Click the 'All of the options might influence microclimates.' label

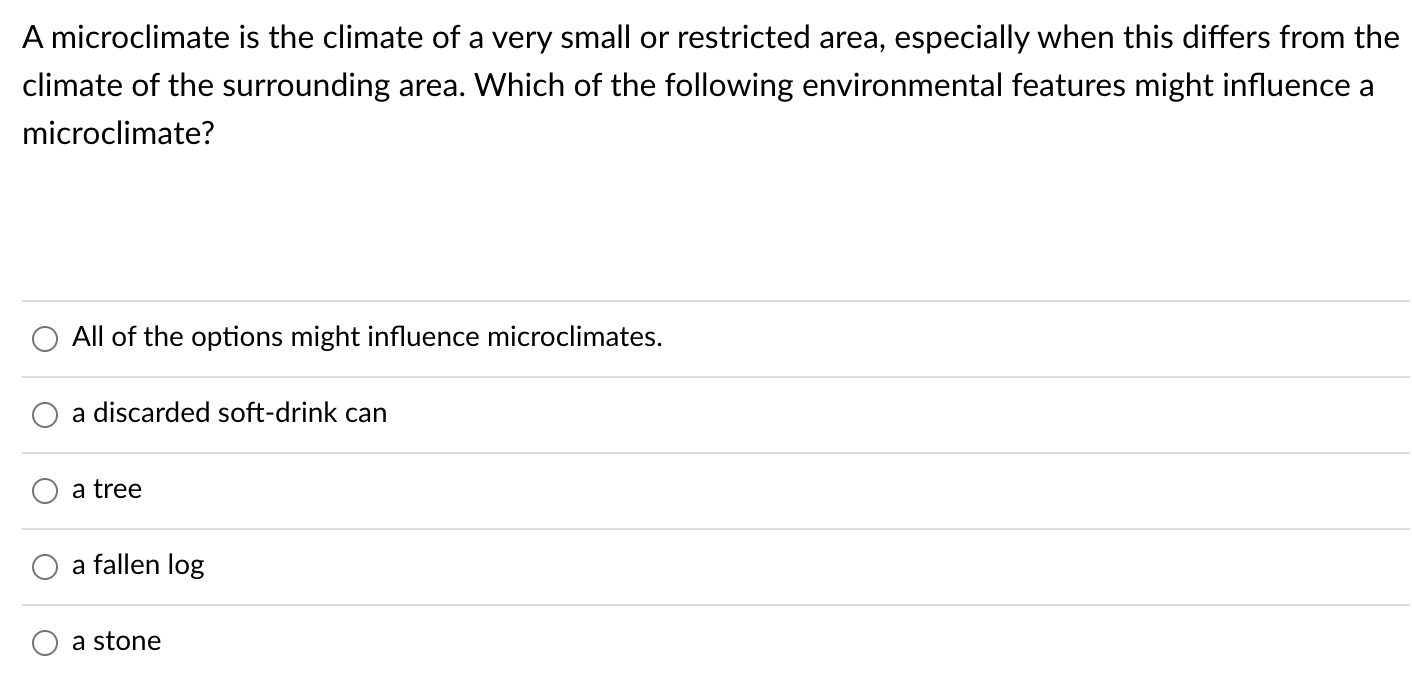pyautogui.click(x=367, y=338)
